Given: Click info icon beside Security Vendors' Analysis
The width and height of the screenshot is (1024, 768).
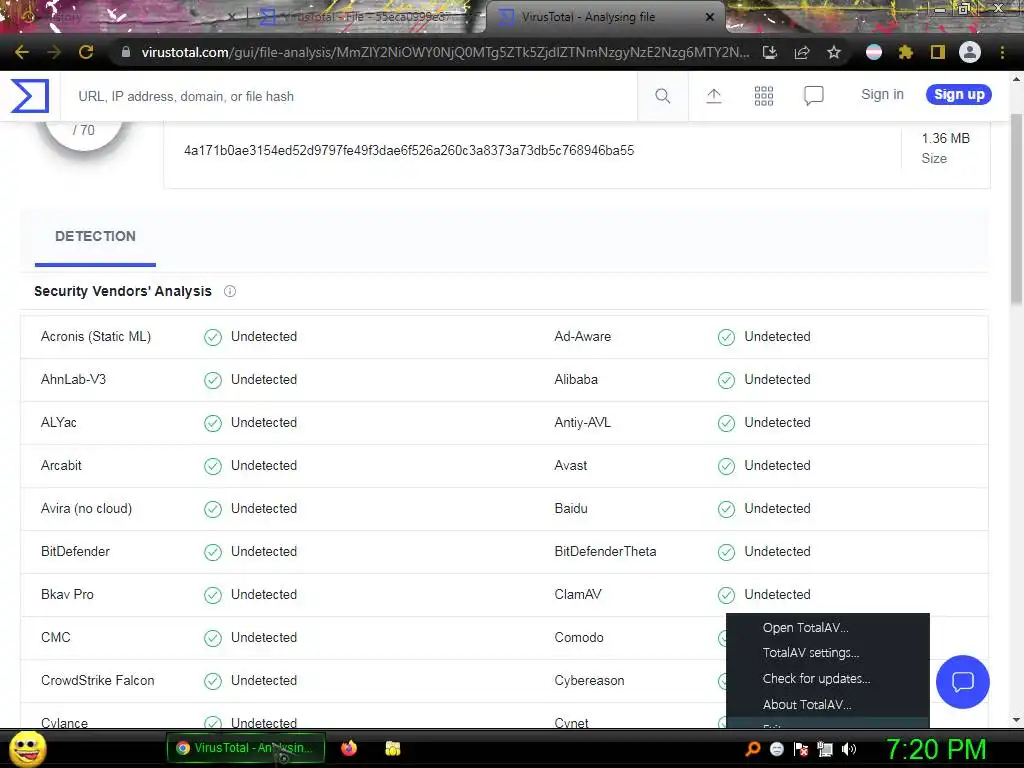Looking at the screenshot, I should click(230, 291).
